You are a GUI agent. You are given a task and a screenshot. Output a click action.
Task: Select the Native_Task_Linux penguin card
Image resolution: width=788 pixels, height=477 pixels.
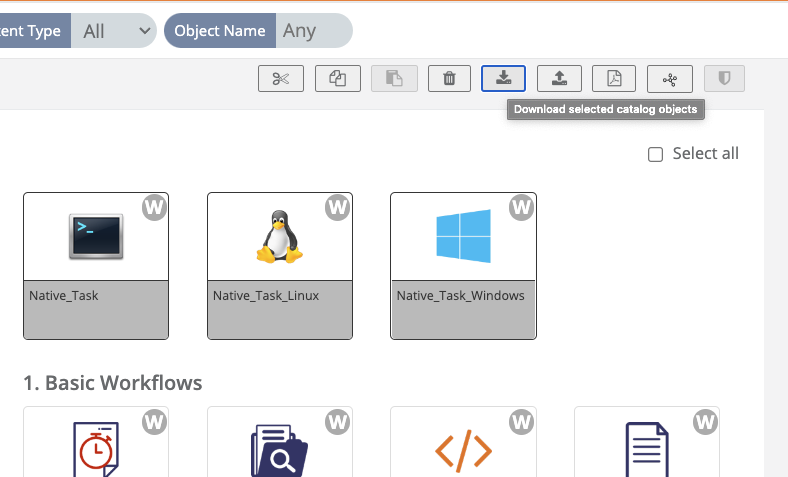tap(280, 266)
